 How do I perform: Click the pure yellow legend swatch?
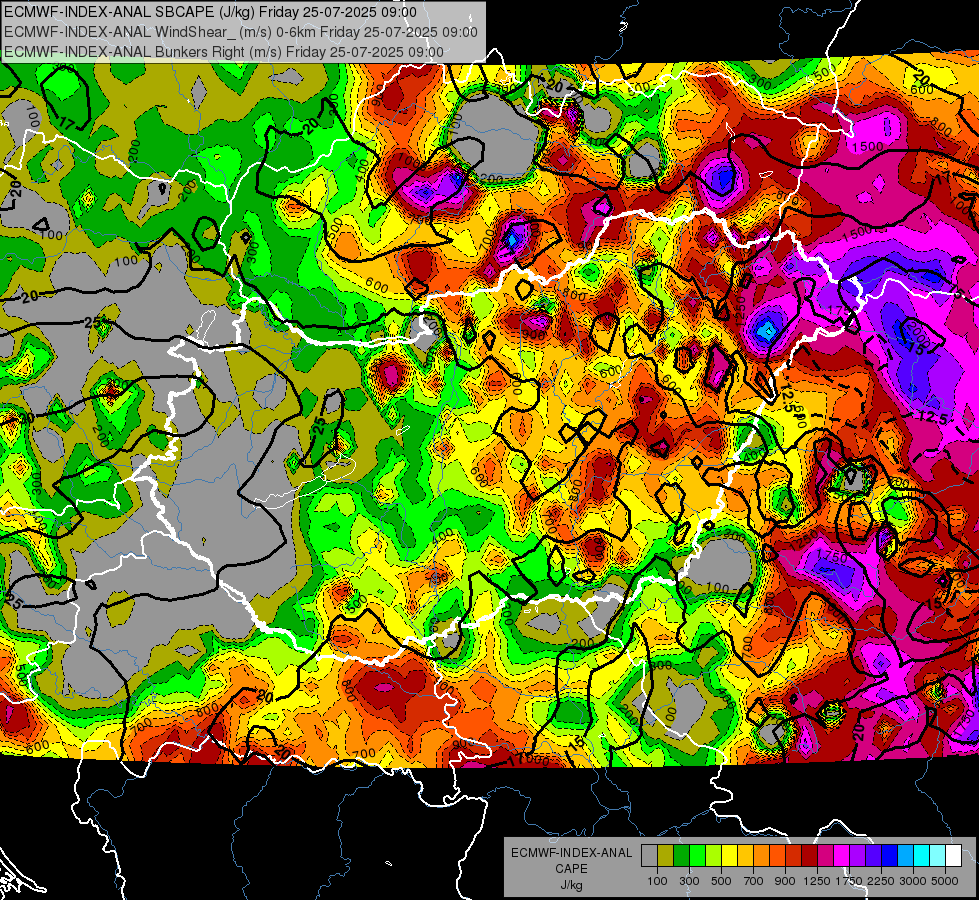tap(729, 855)
